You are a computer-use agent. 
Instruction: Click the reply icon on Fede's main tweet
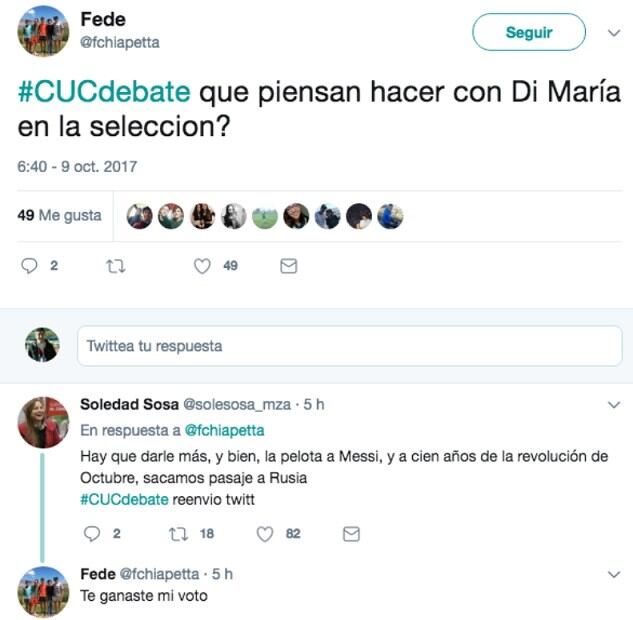tap(29, 266)
